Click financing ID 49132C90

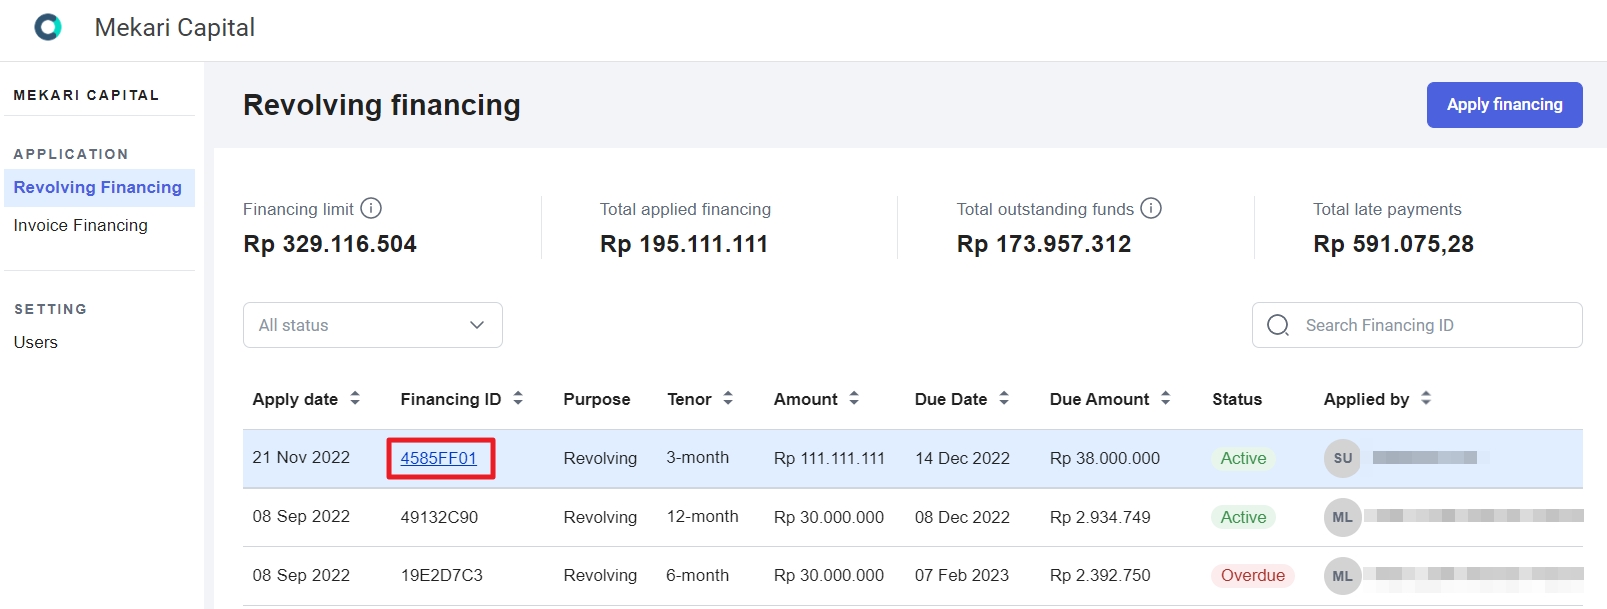(x=439, y=517)
